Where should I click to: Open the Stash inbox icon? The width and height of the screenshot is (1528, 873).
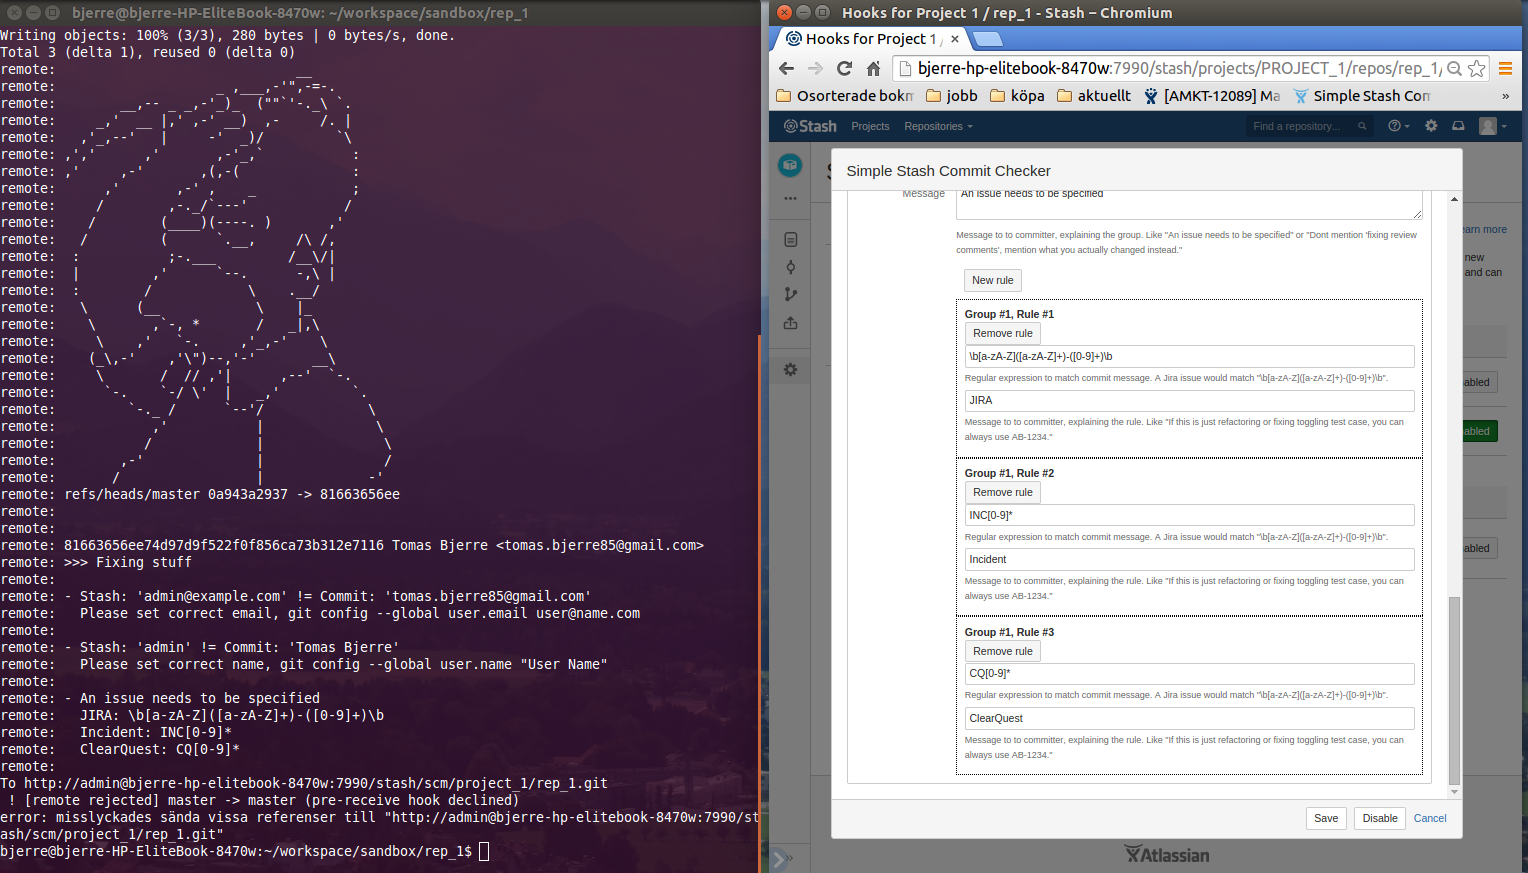pos(1458,126)
